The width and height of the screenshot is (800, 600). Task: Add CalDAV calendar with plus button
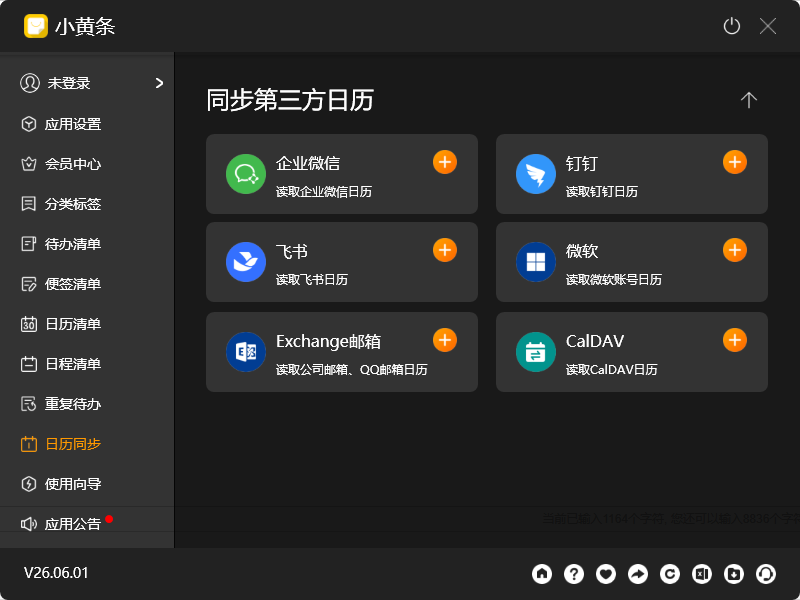tap(735, 340)
